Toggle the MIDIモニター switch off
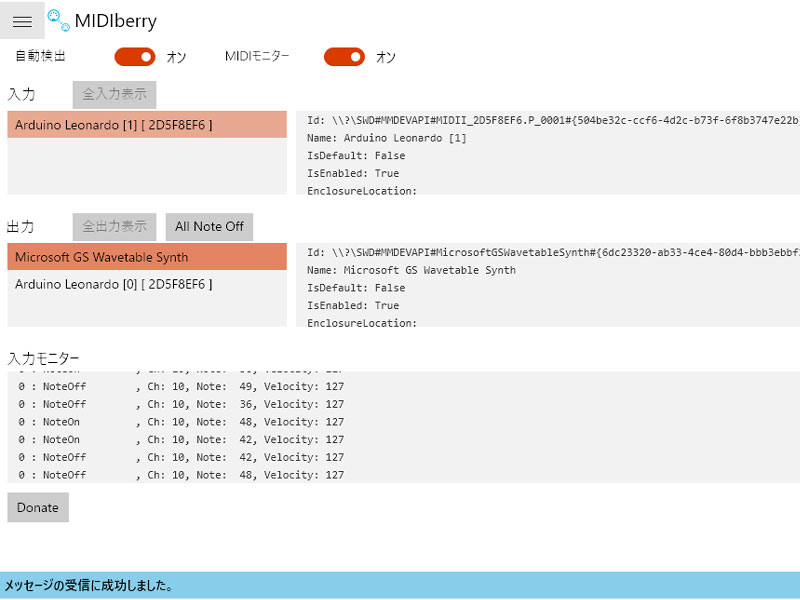Image resolution: width=800 pixels, height=600 pixels. [x=344, y=57]
